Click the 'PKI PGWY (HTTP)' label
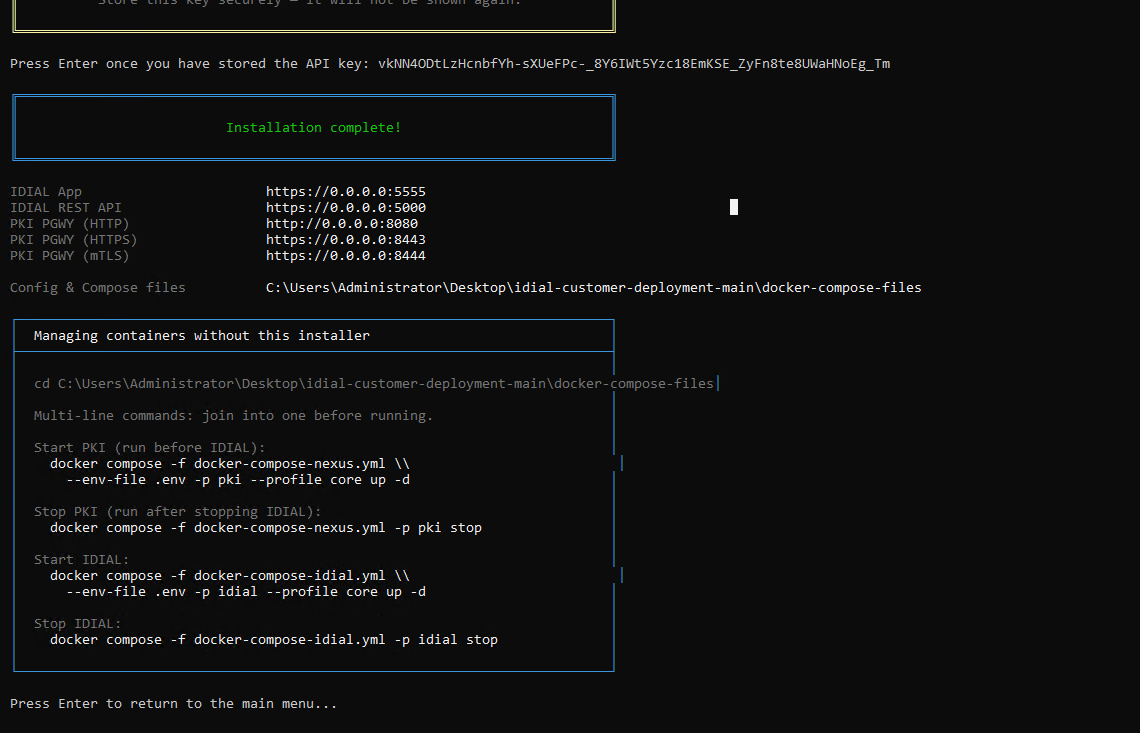Screen dimensions: 1140x733 pos(70,223)
